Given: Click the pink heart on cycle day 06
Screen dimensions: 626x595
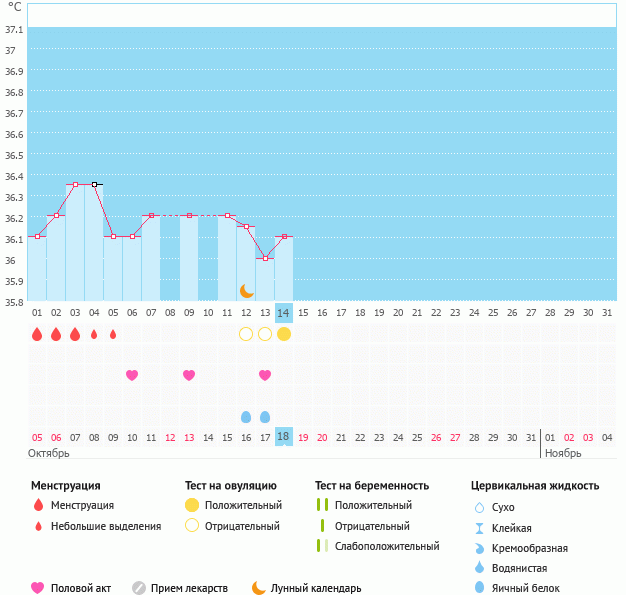Looking at the screenshot, I should pyautogui.click(x=132, y=375).
